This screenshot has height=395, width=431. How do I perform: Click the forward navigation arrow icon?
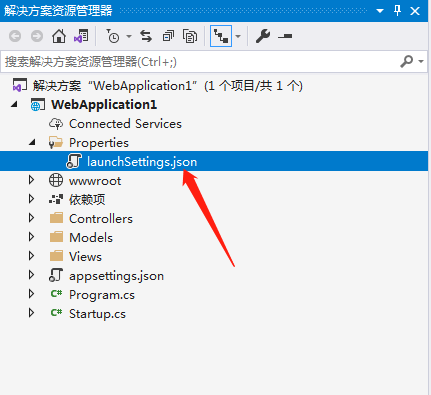pyautogui.click(x=37, y=36)
